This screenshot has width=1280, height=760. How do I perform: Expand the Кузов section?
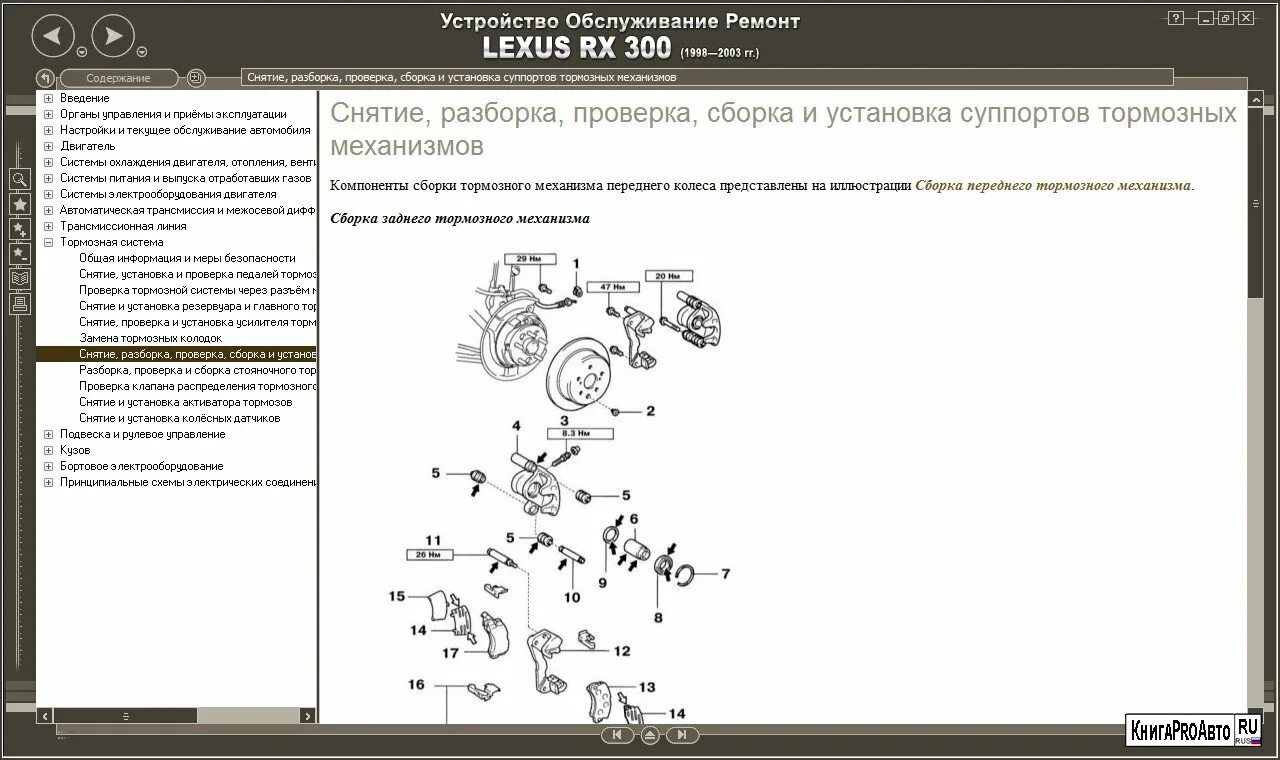48,450
